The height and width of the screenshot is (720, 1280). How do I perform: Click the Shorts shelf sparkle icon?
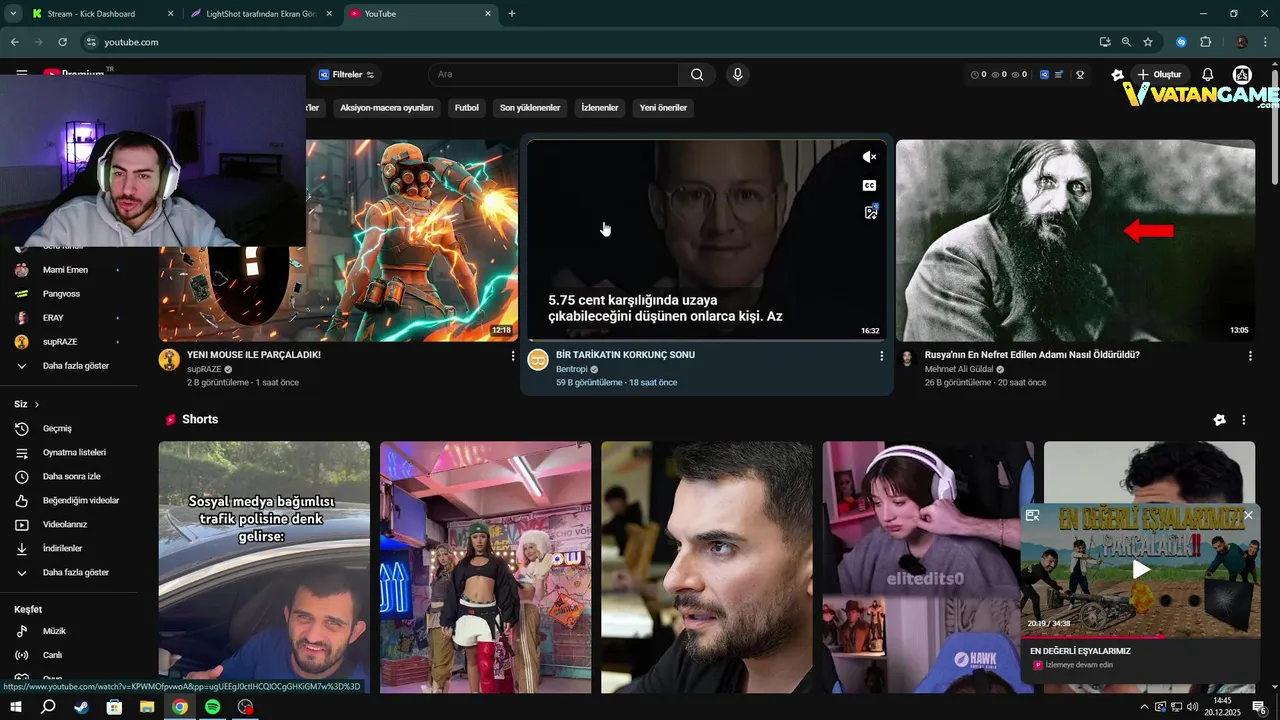pos(1219,420)
